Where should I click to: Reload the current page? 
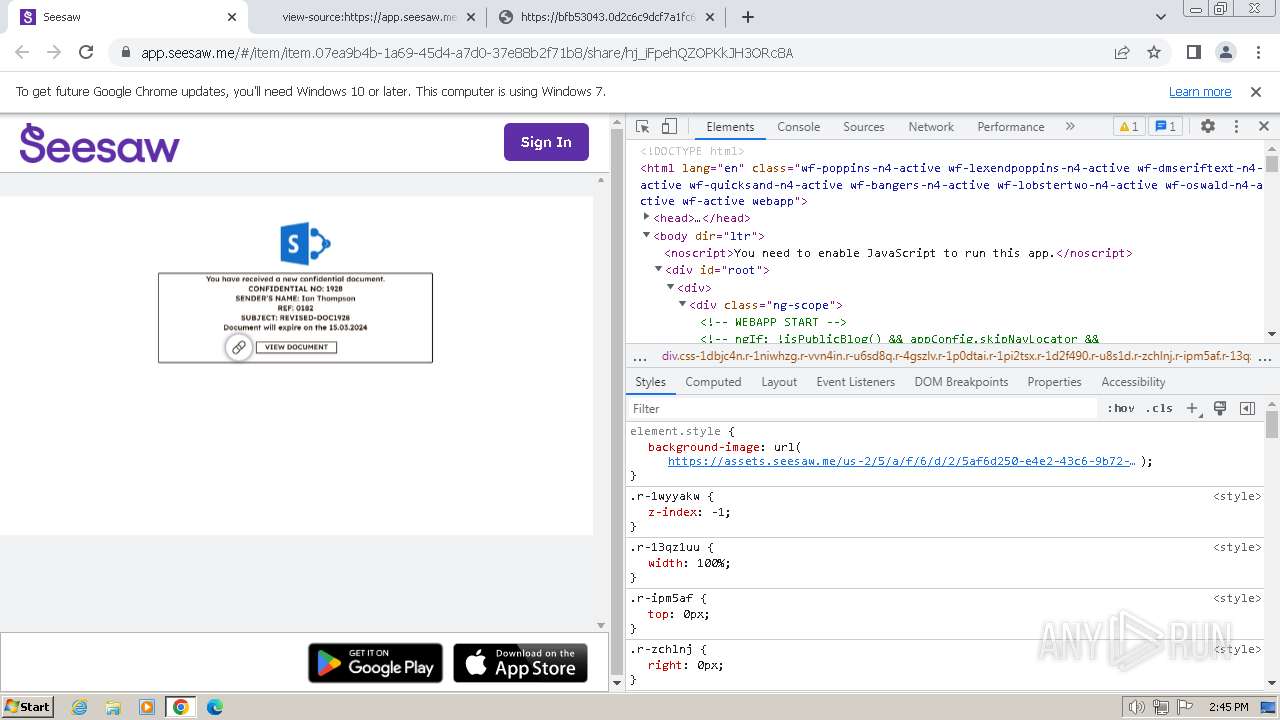[x=86, y=52]
